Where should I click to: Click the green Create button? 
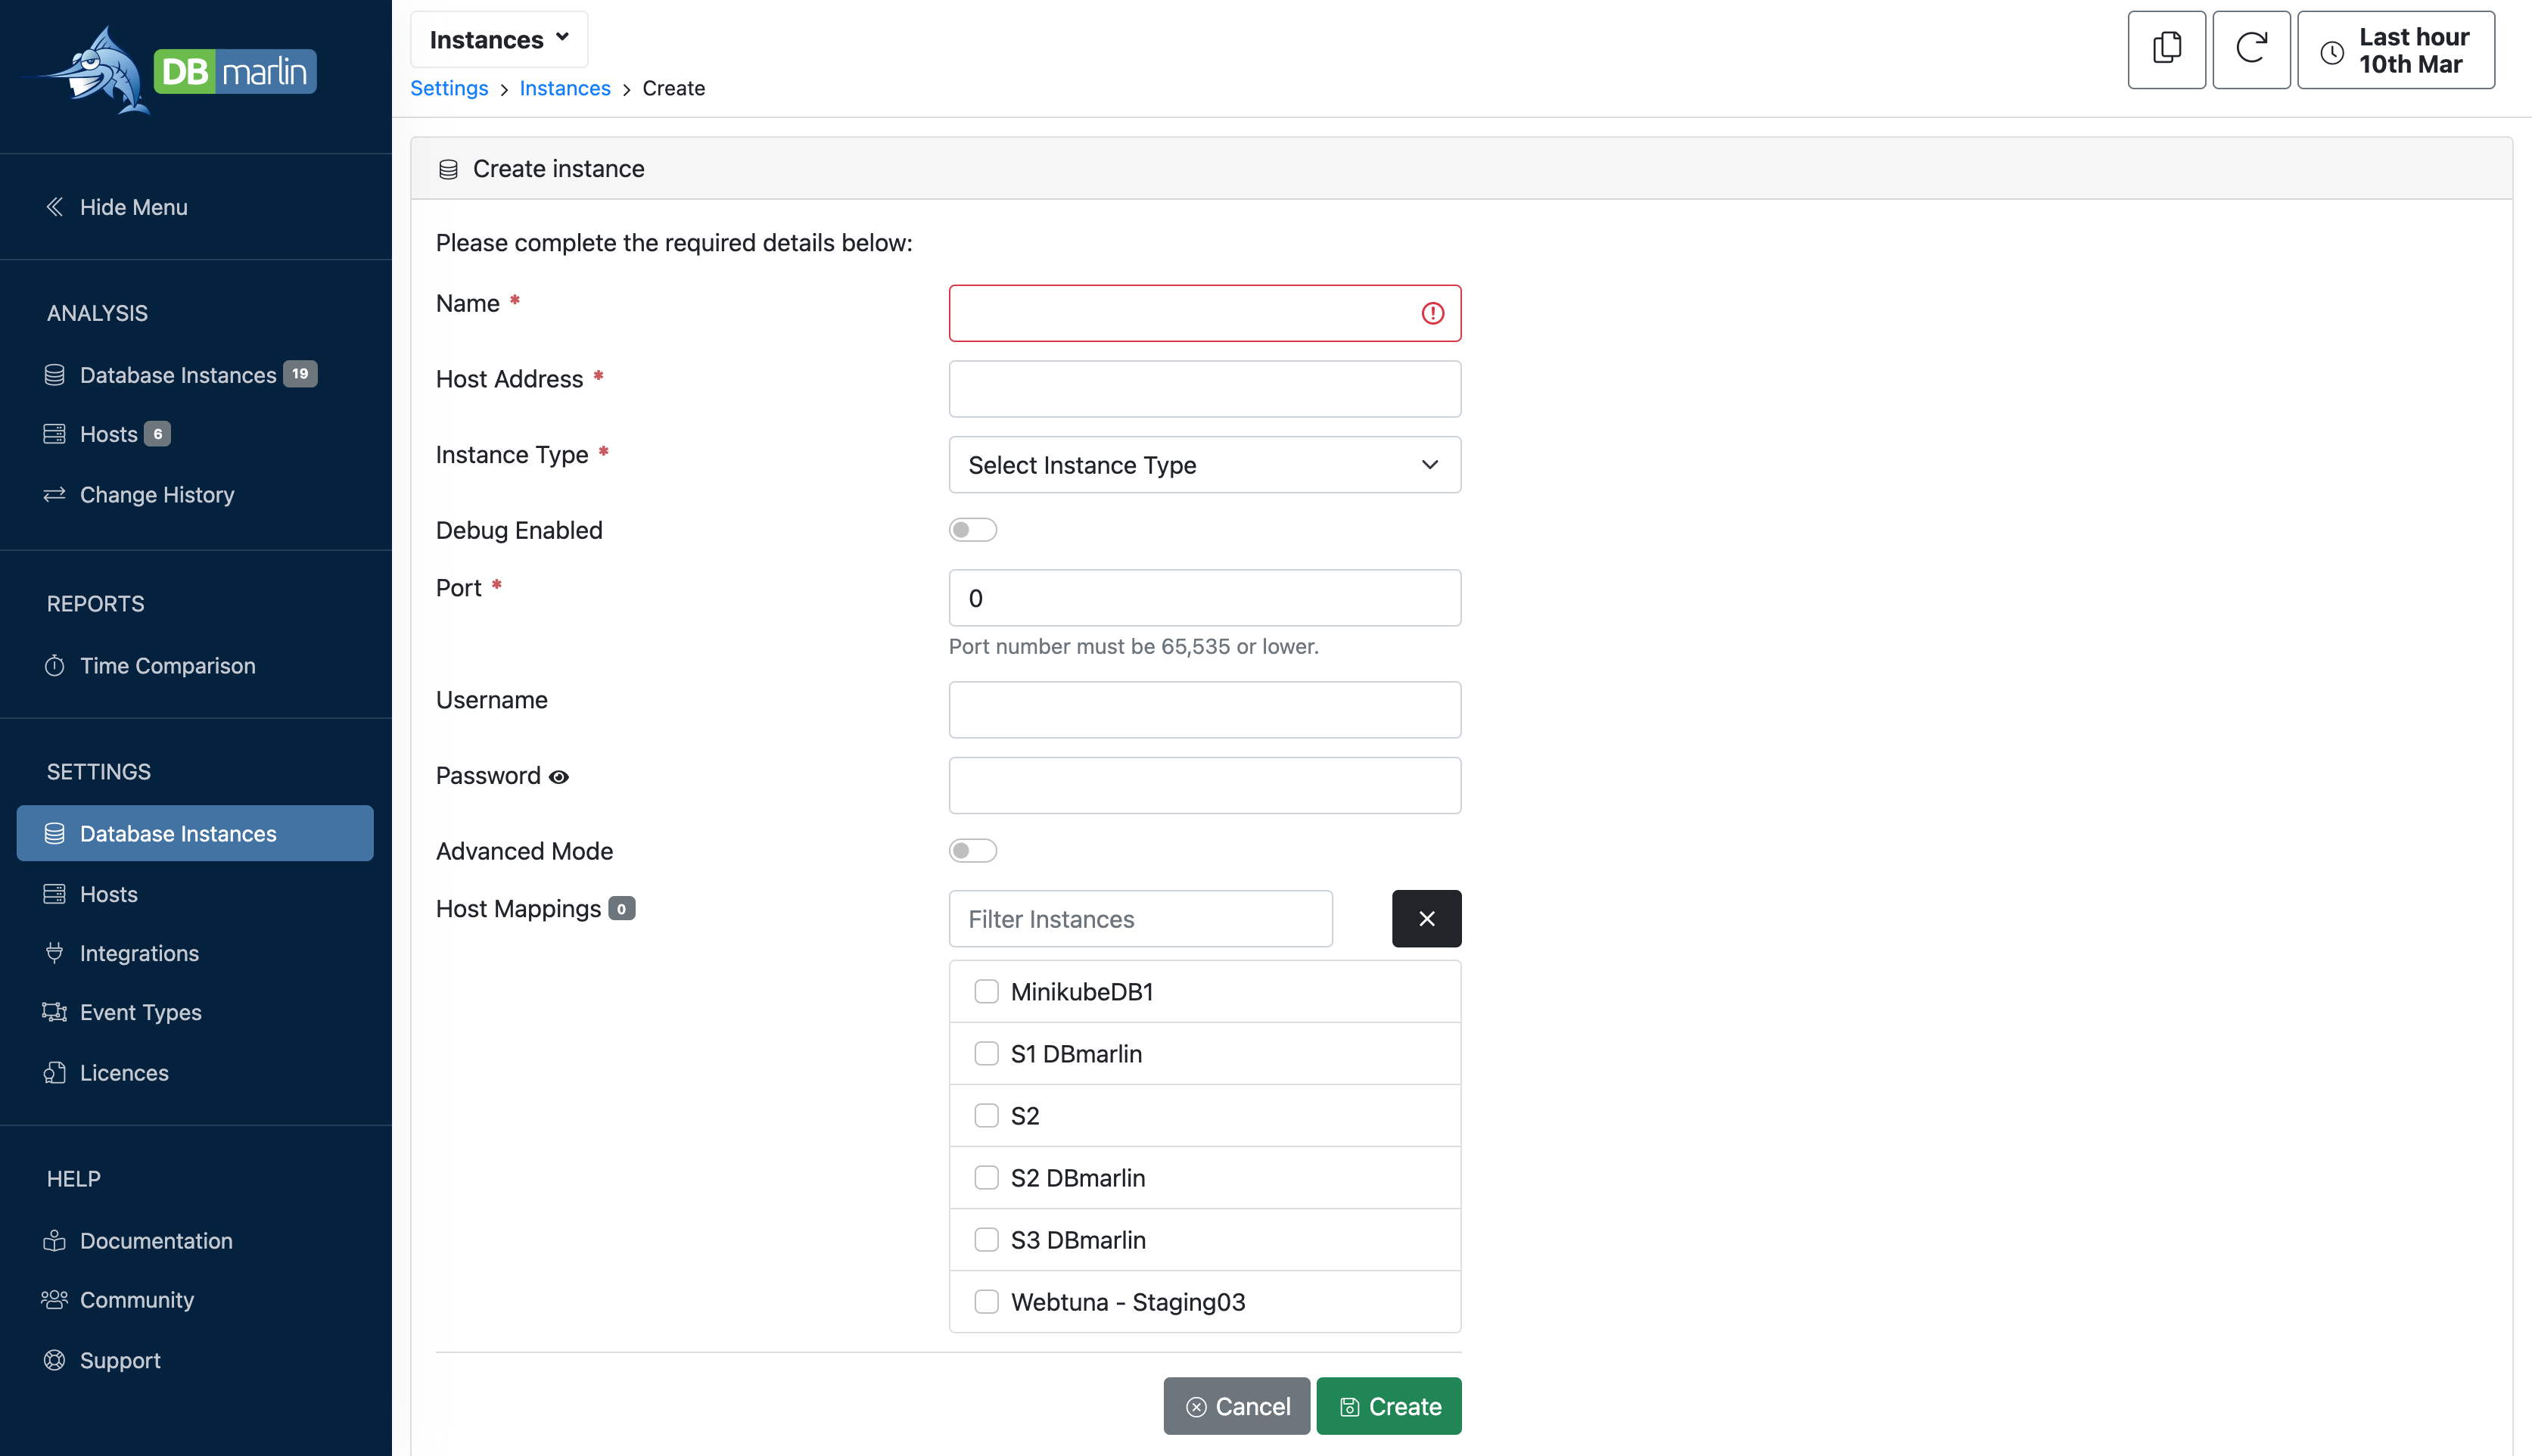tap(1388, 1405)
